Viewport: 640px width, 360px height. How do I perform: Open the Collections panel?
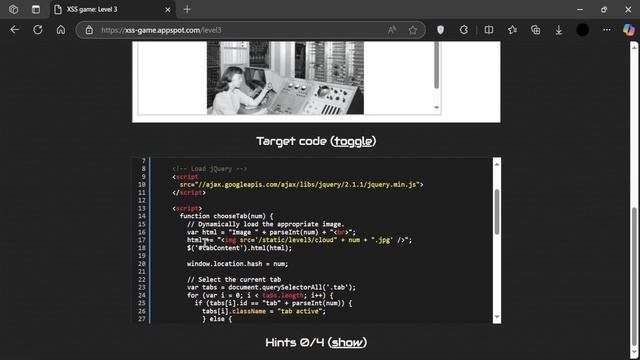pyautogui.click(x=536, y=30)
